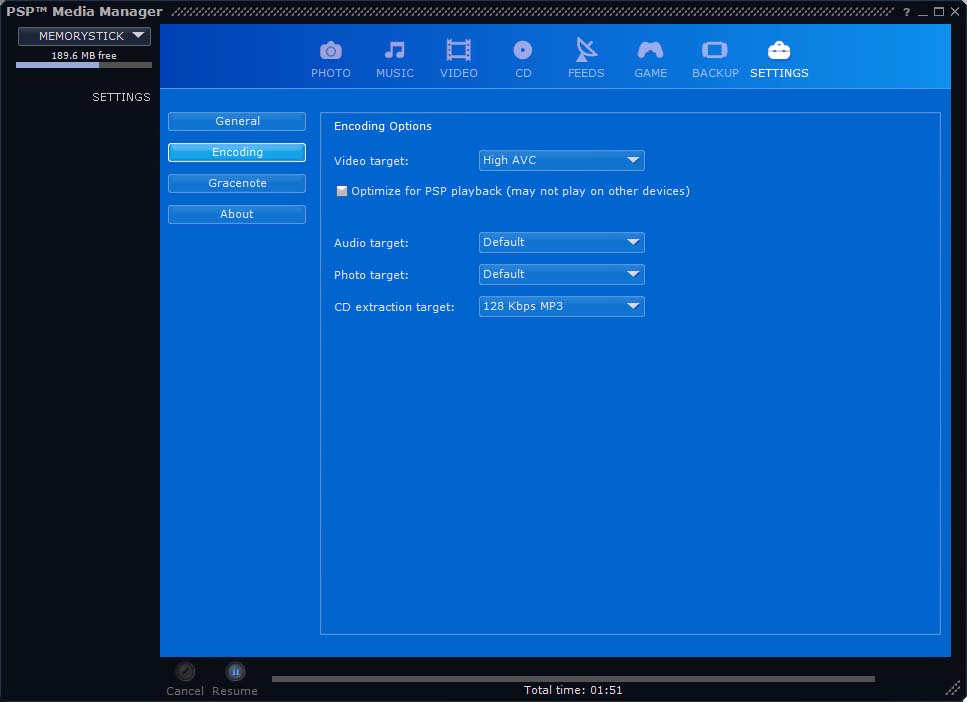Image resolution: width=967 pixels, height=702 pixels.
Task: Click the Photo target: label
Action: (x=371, y=275)
